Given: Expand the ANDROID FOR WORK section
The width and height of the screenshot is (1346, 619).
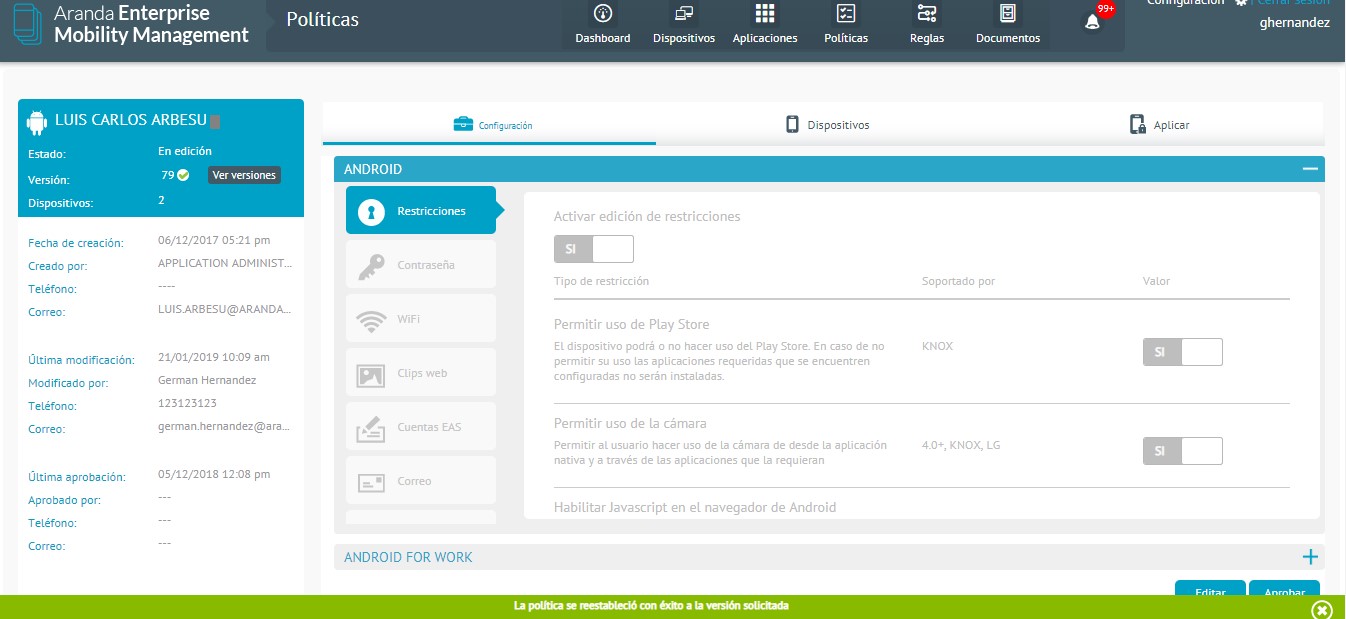Looking at the screenshot, I should click(1310, 557).
